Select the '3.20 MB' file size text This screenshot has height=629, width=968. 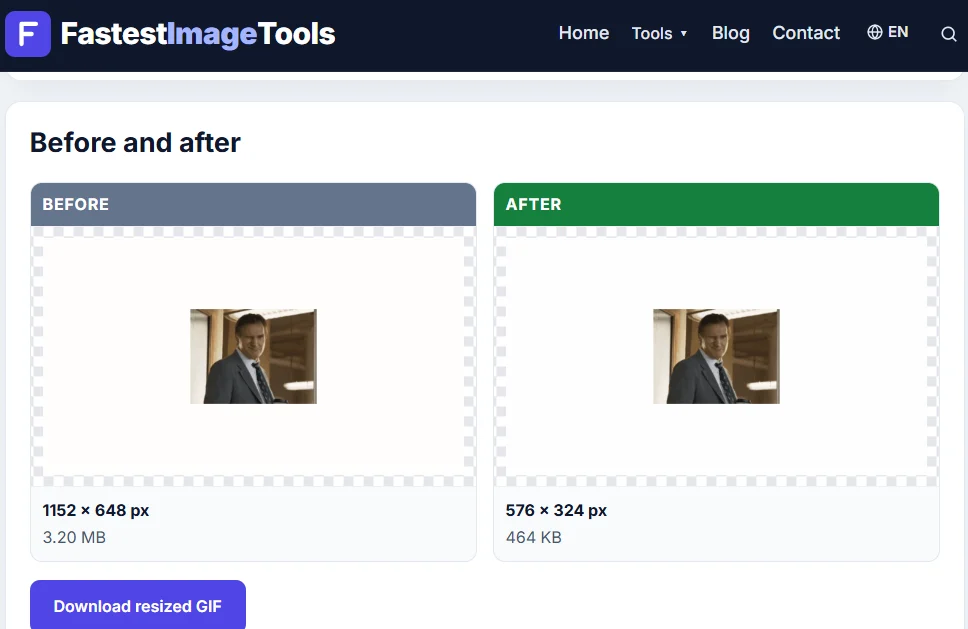(74, 537)
